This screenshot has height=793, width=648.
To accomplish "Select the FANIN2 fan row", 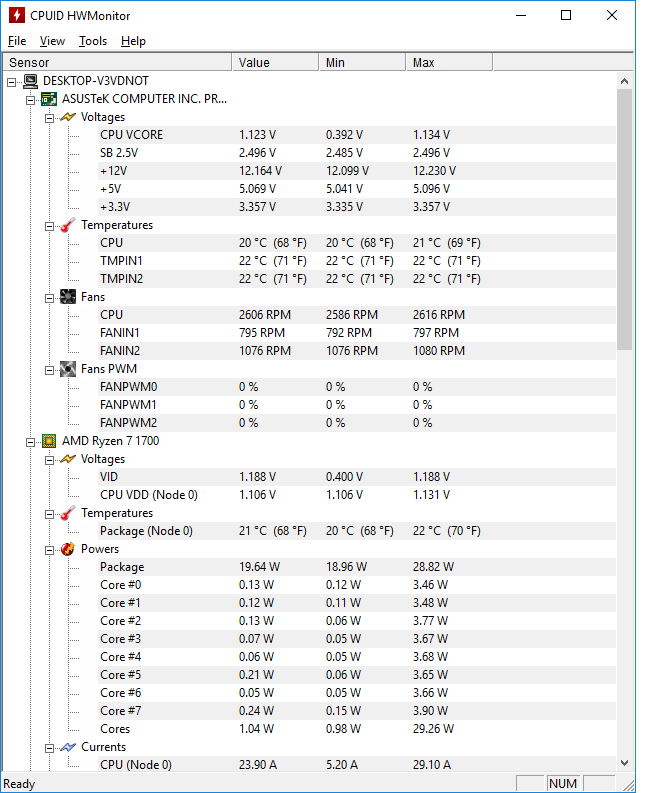I will tap(357, 351).
